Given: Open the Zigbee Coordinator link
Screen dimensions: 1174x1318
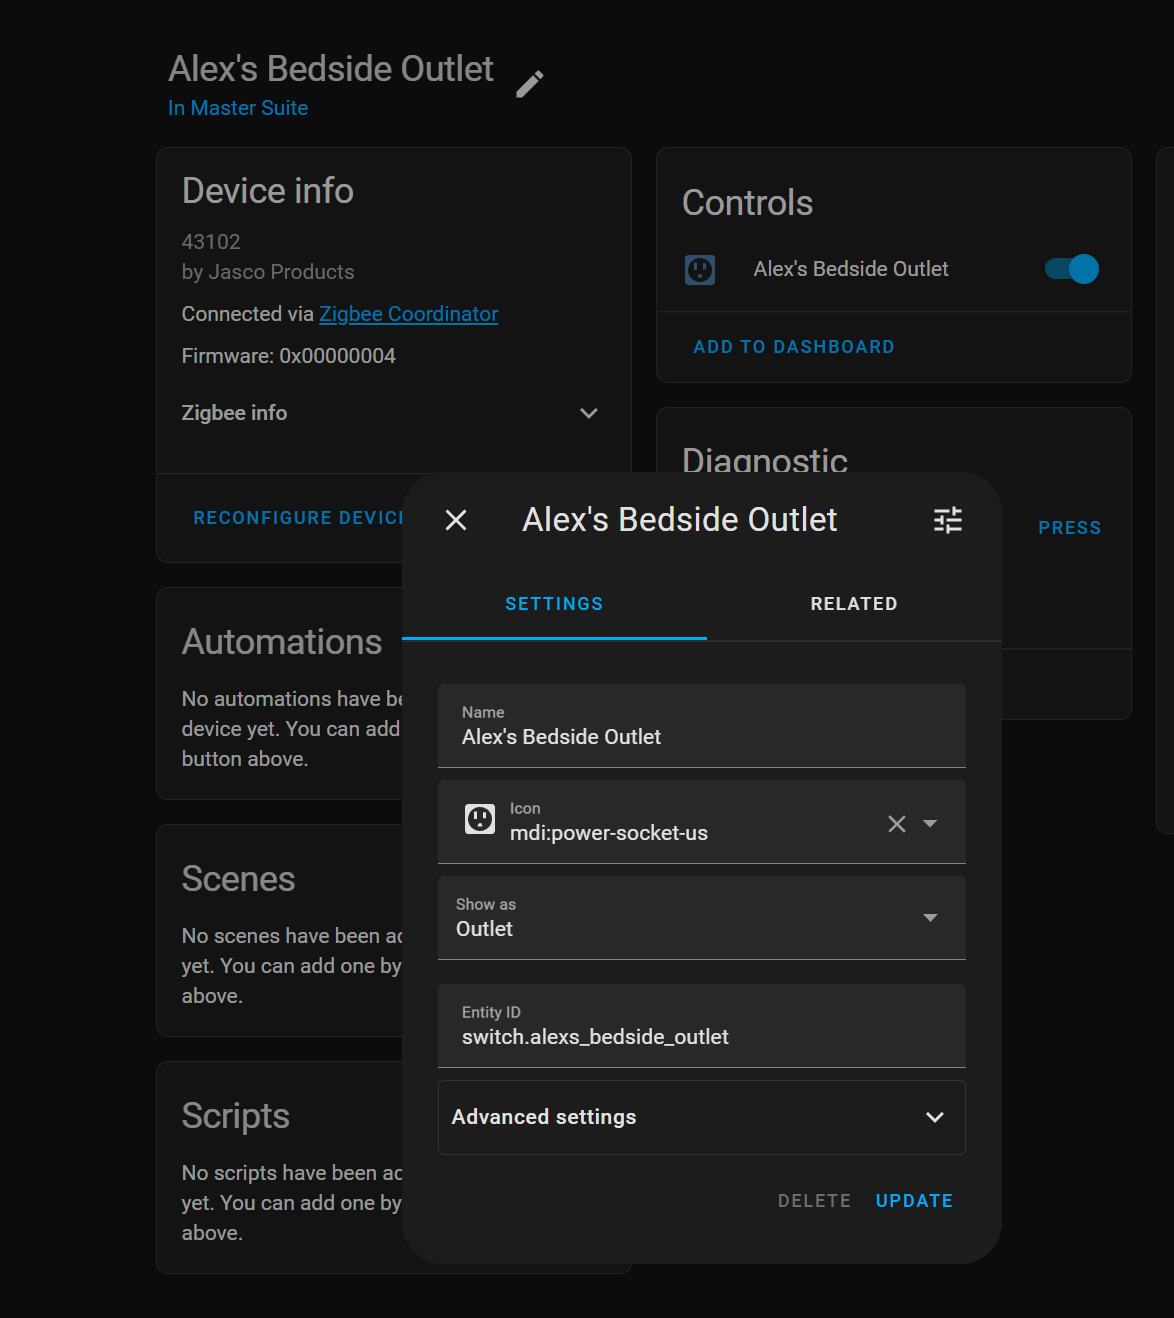Looking at the screenshot, I should pyautogui.click(x=408, y=314).
